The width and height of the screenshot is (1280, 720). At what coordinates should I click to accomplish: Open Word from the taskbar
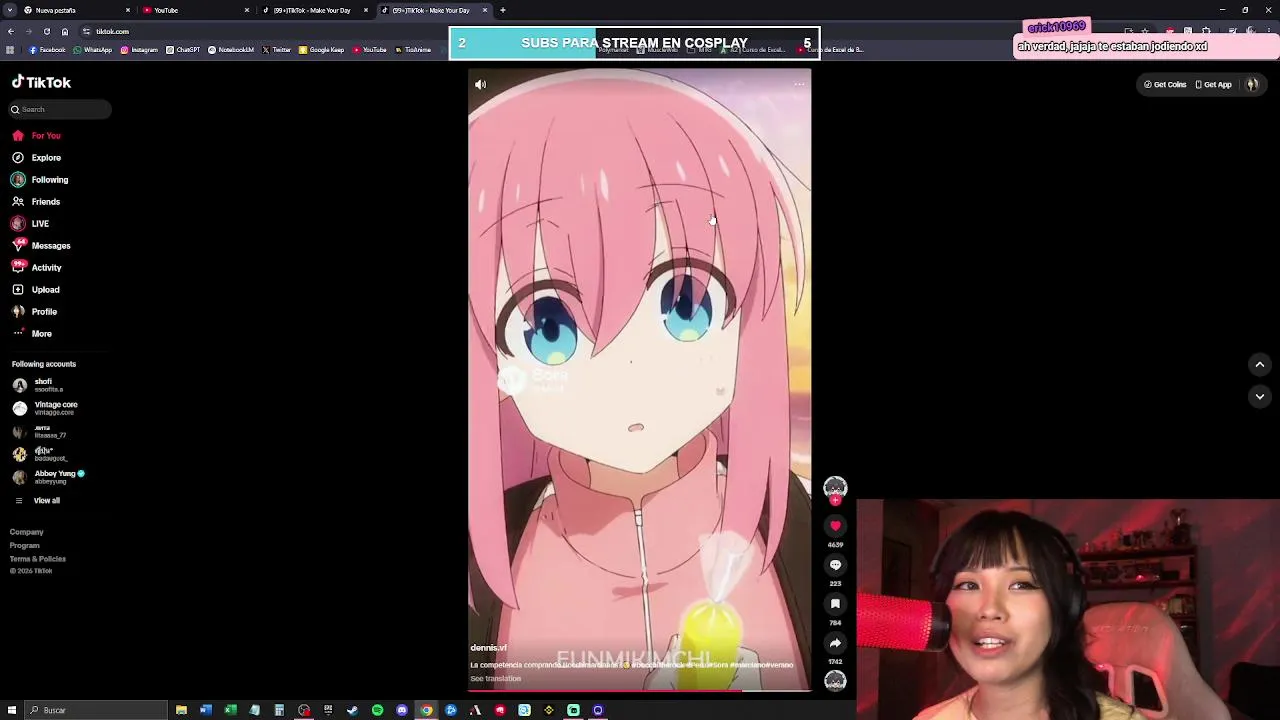[x=205, y=710]
